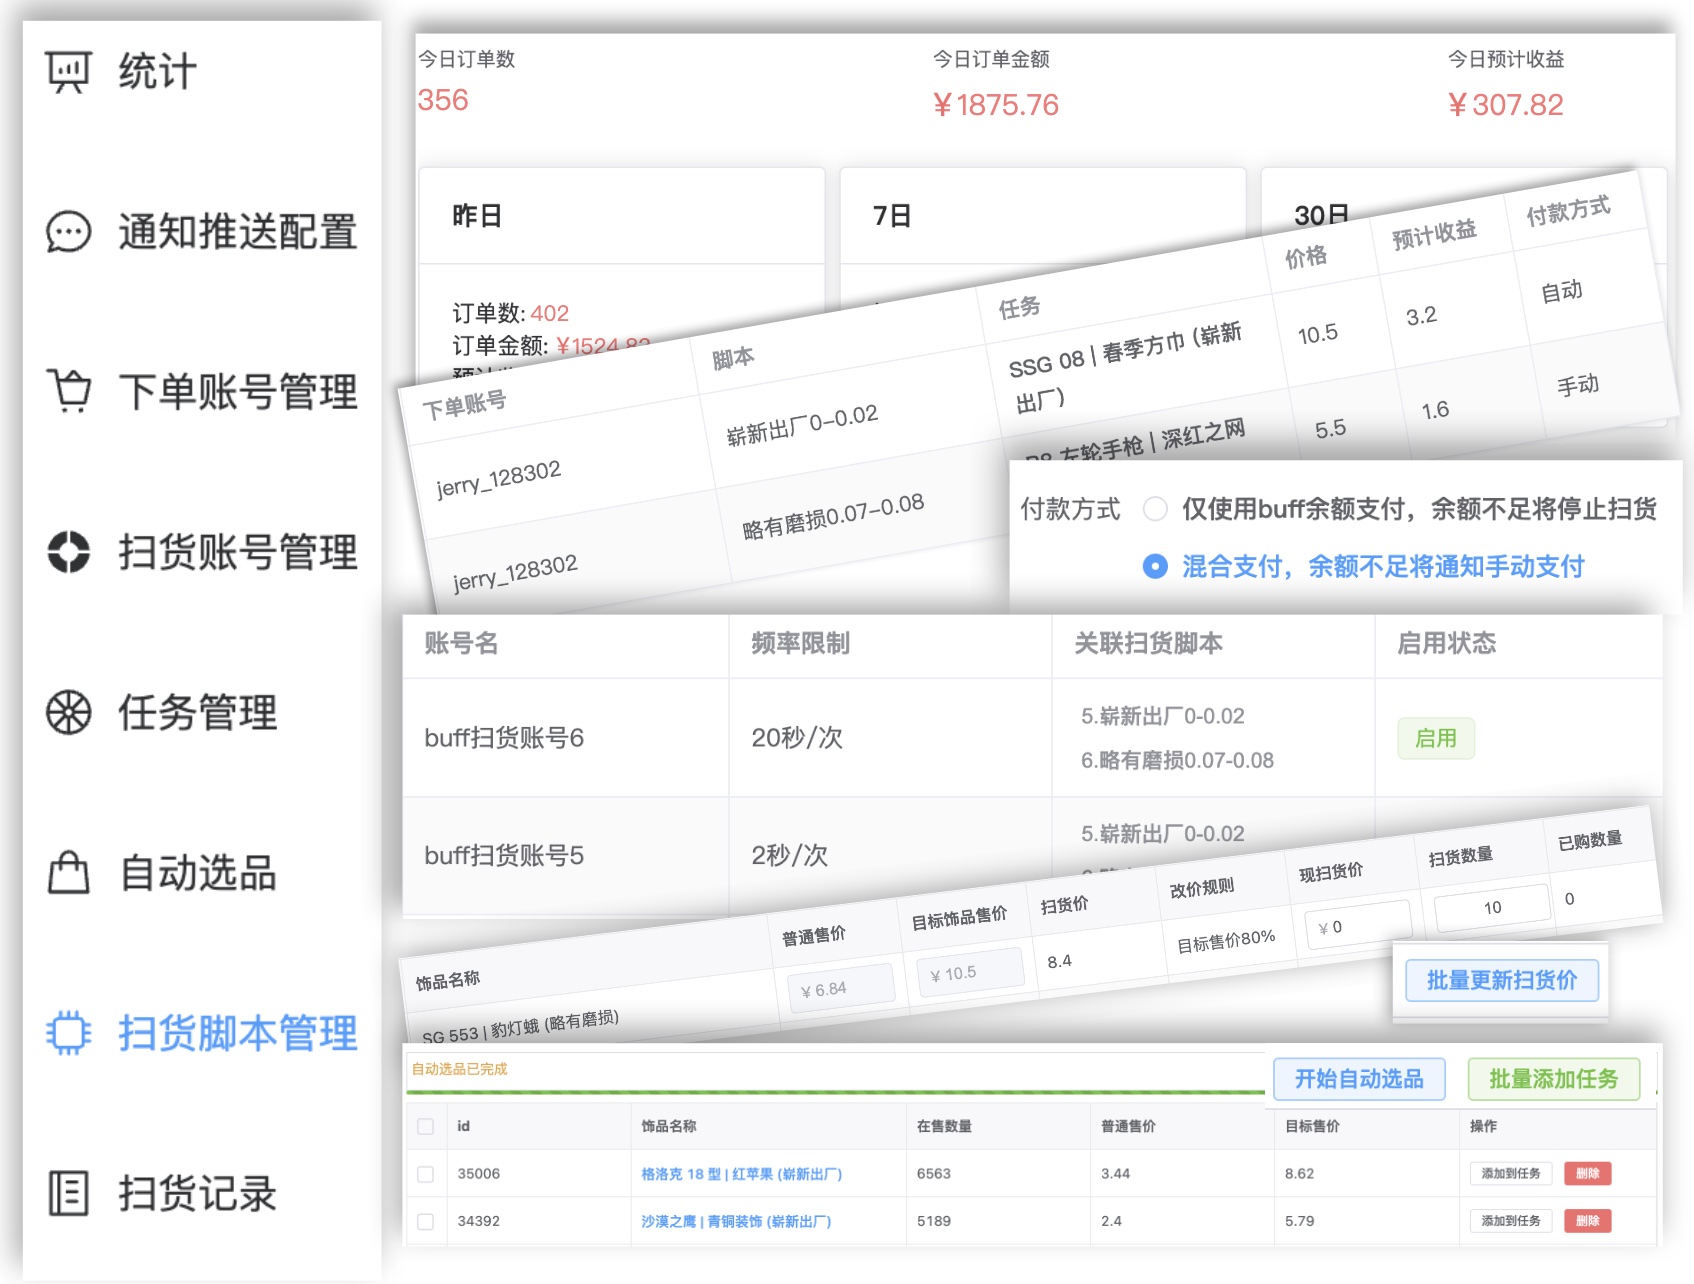Click 添加到任务 for item 34392

coord(1511,1221)
